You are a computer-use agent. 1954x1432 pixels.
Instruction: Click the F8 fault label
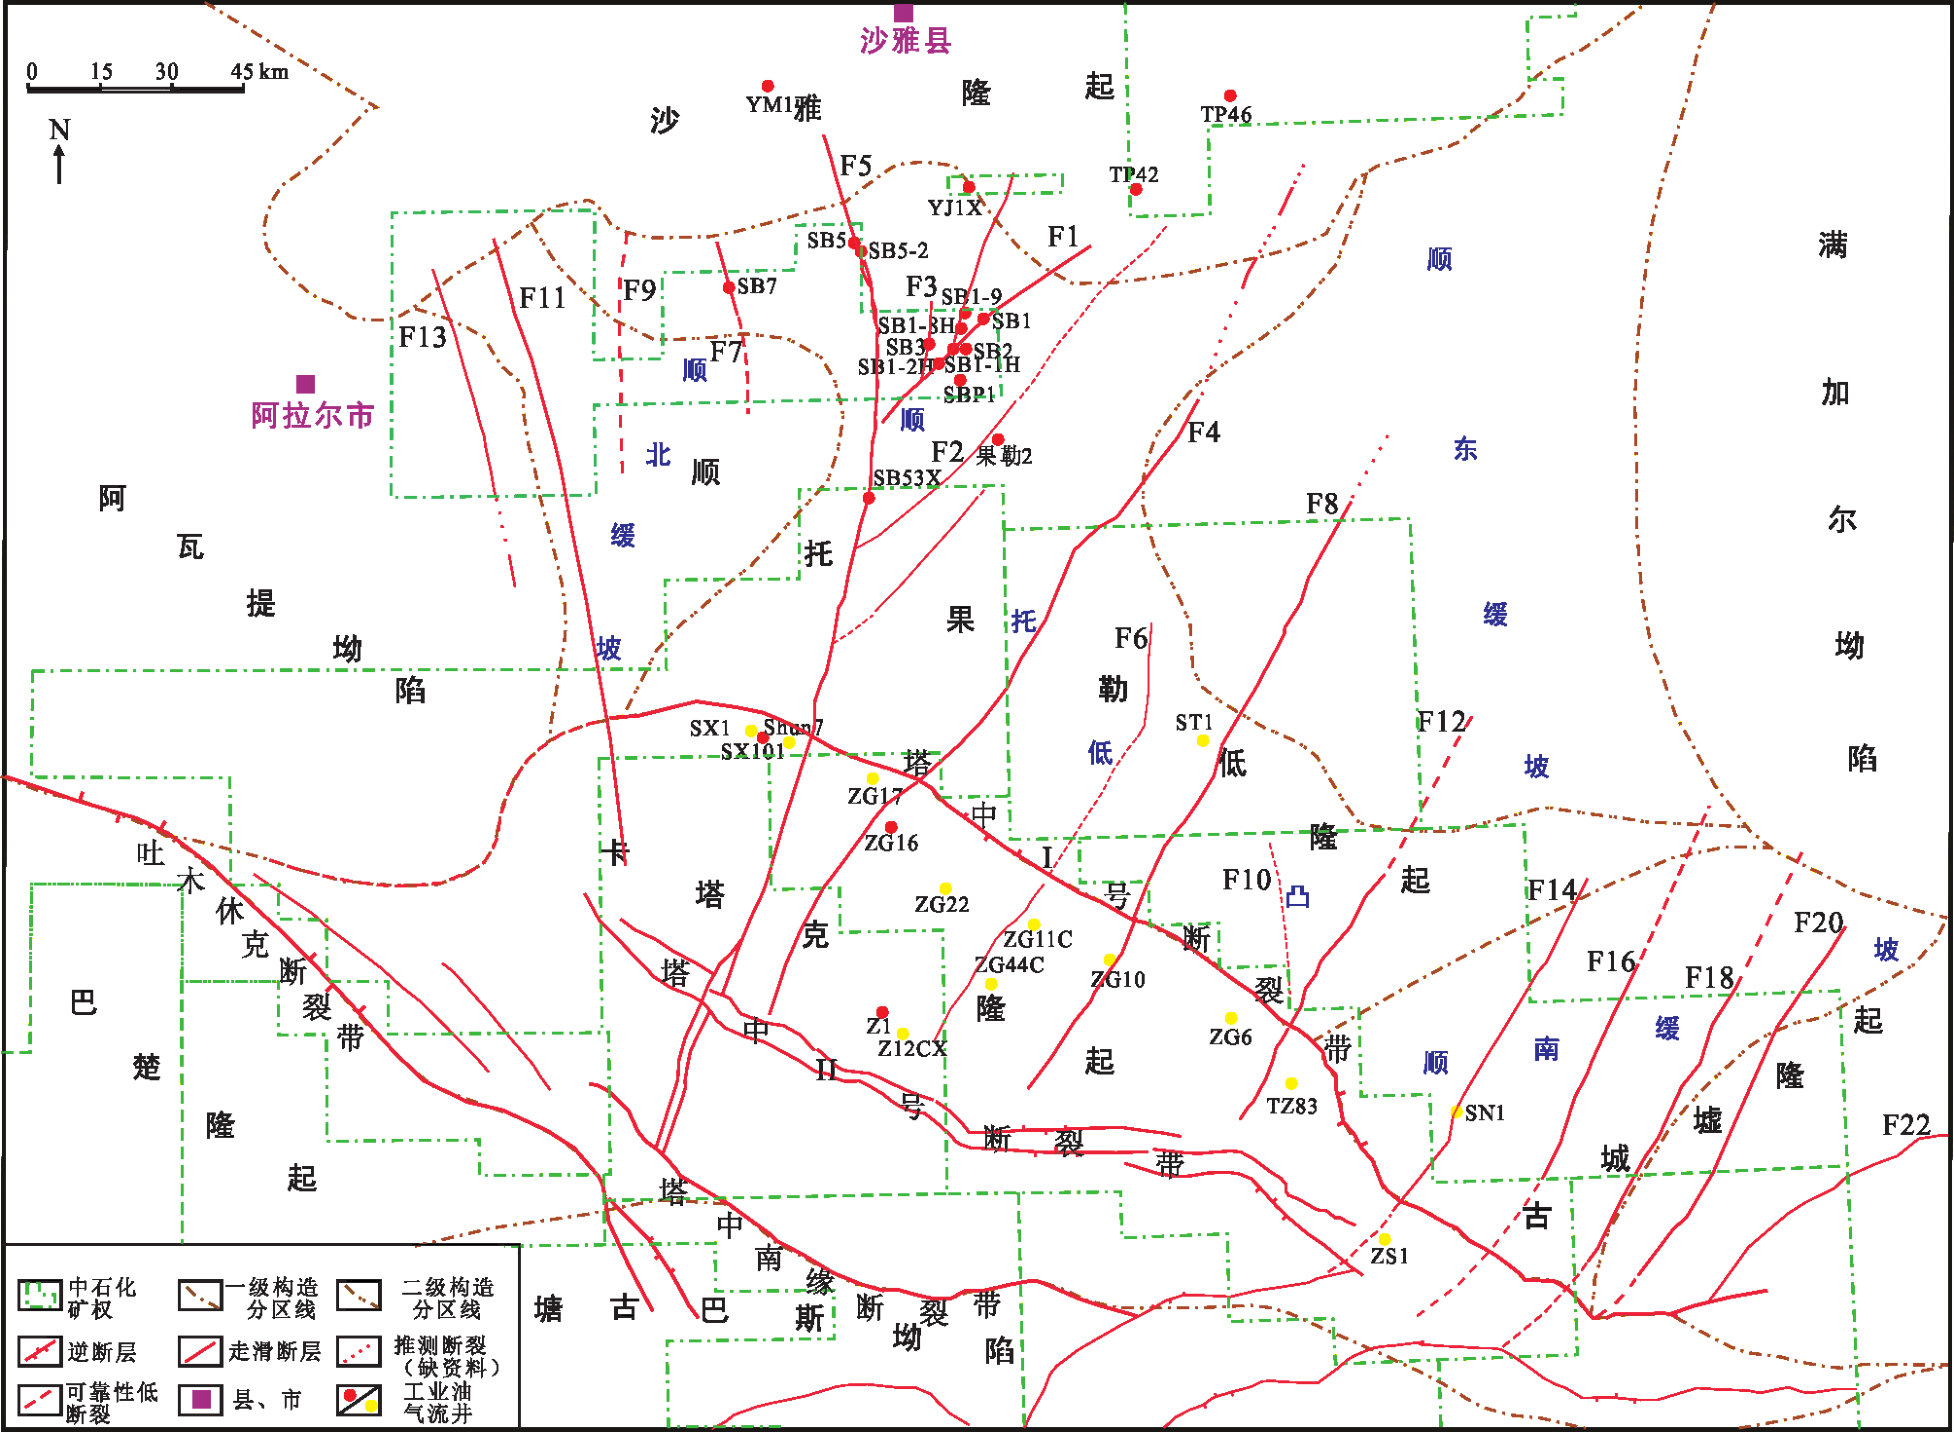click(1322, 504)
